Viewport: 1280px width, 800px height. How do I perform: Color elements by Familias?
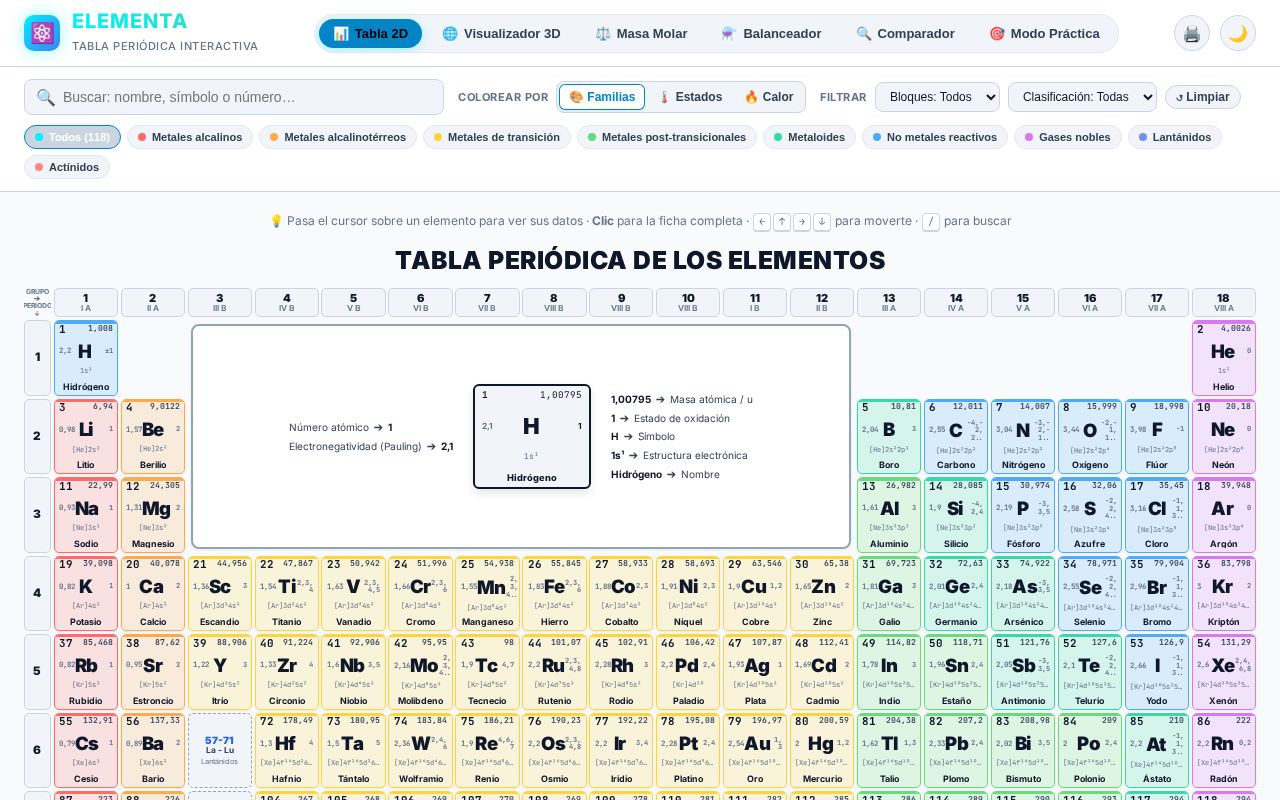602,97
